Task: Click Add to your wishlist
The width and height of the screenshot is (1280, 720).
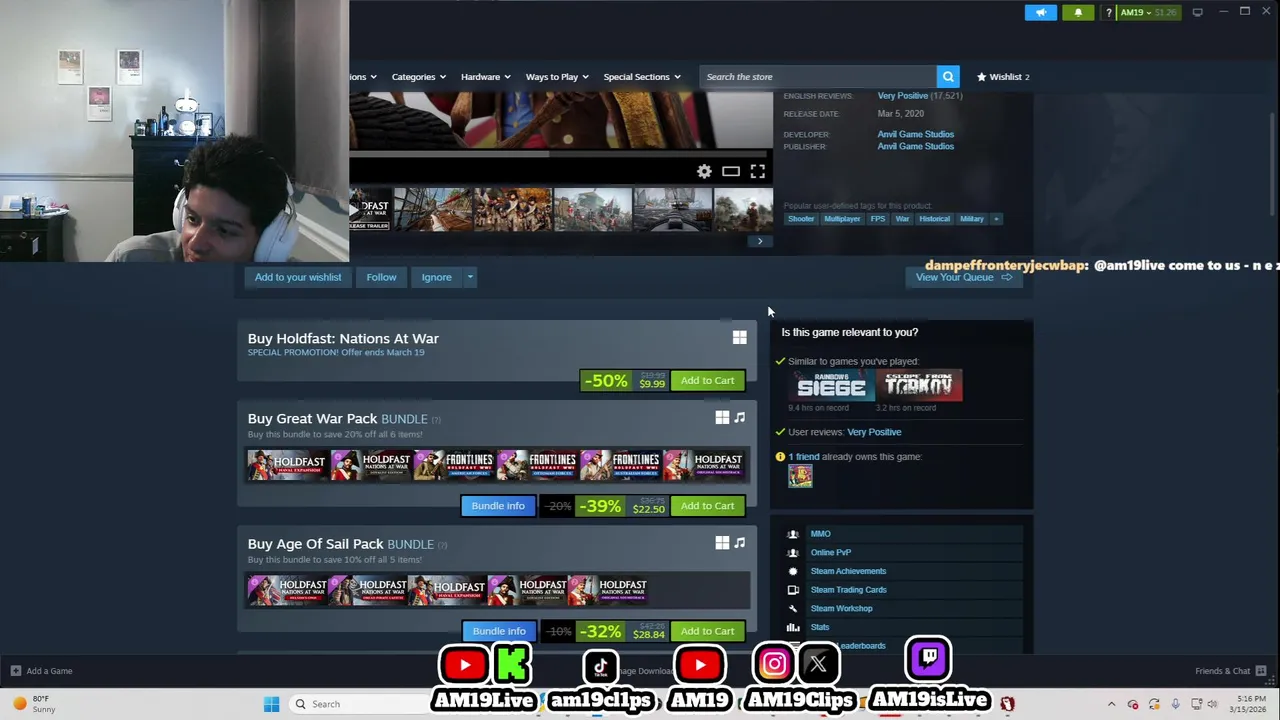Action: point(298,277)
